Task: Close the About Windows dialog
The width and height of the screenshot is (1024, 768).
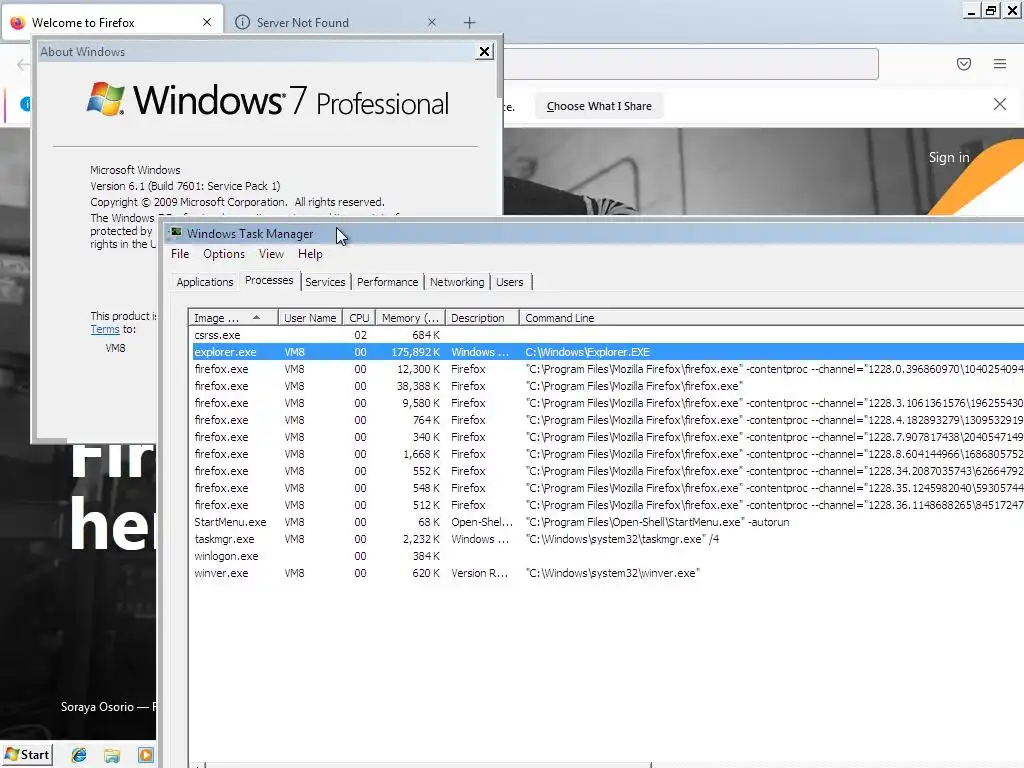Action: click(x=484, y=52)
